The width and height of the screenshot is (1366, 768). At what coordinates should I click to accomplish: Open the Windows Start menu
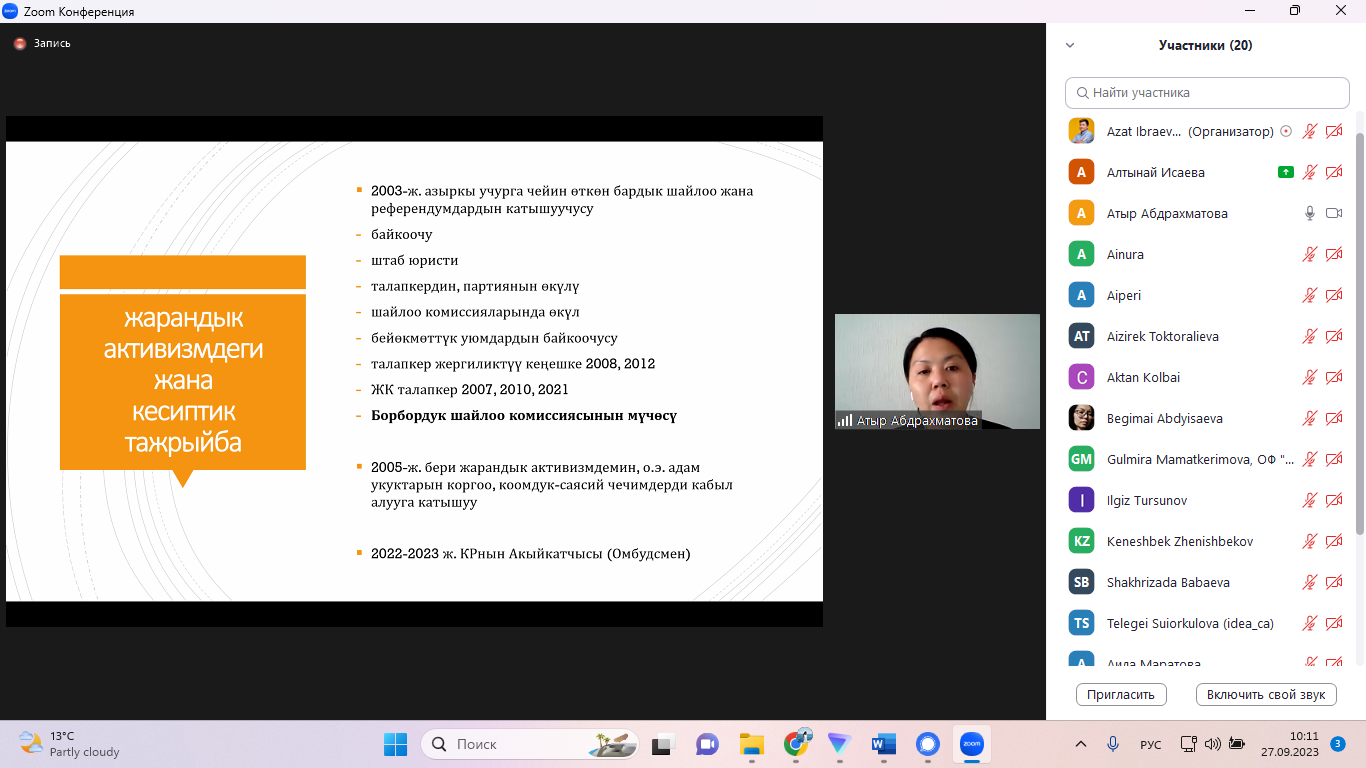395,744
